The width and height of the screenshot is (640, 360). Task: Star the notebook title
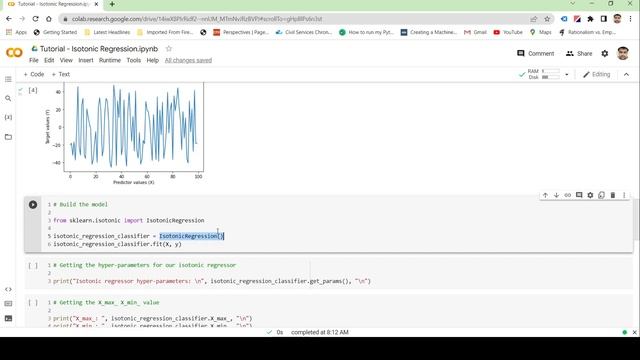(x=169, y=49)
